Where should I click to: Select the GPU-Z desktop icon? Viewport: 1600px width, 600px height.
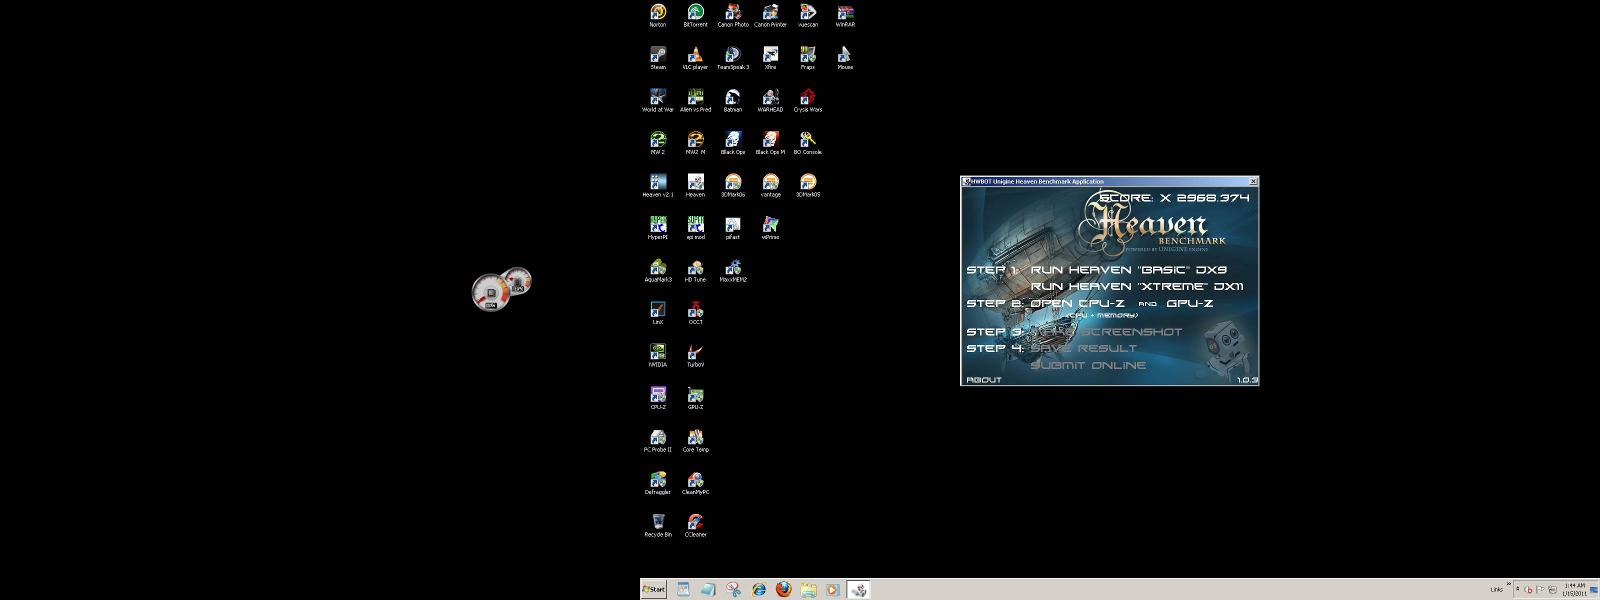pos(695,398)
